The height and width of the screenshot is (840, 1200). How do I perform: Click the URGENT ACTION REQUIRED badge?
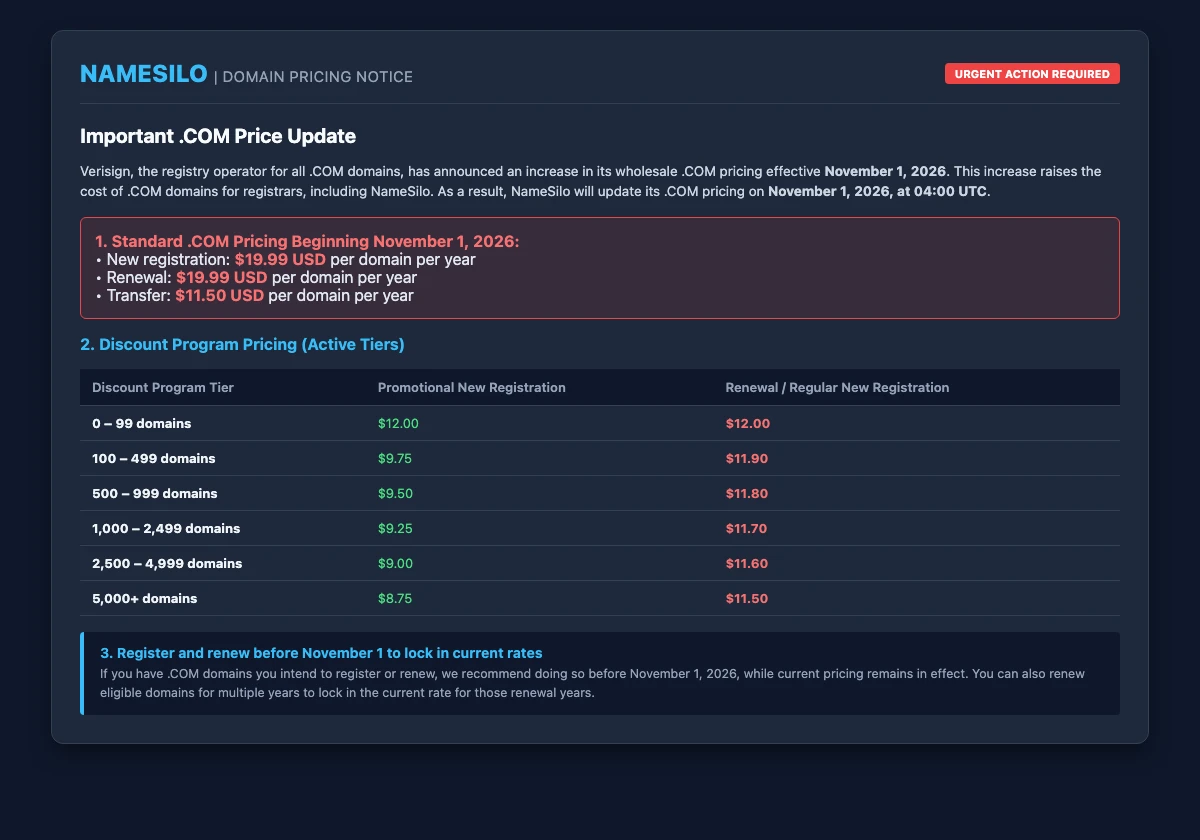tap(1032, 74)
